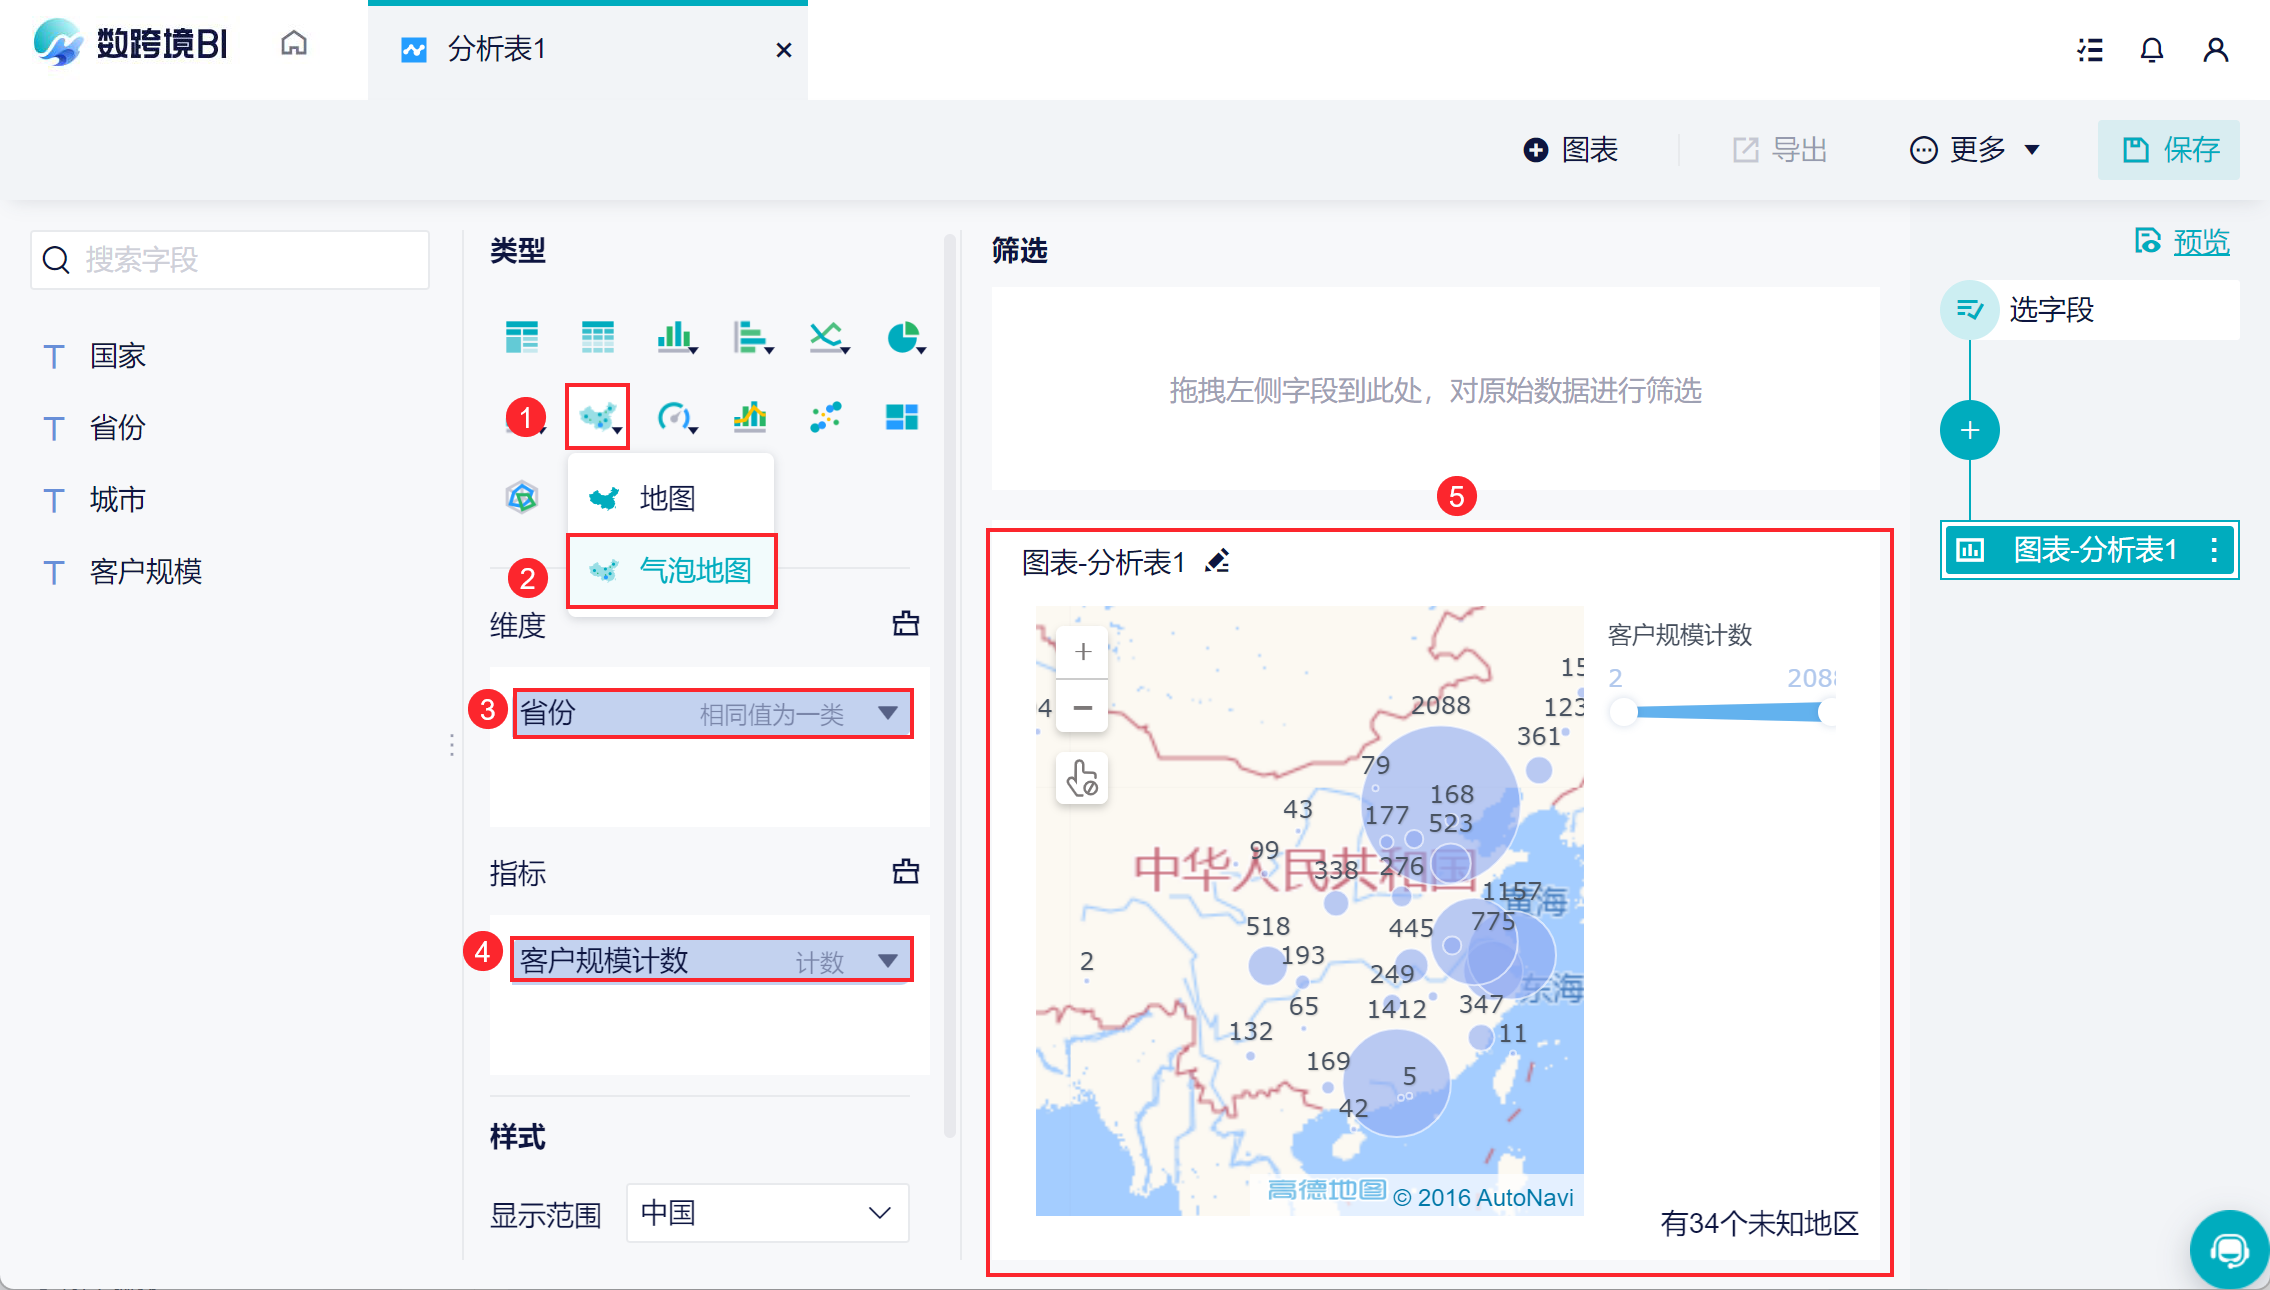Screen dimensions: 2270x1290
Task: Open the 预览 preview link
Action: click(2200, 242)
